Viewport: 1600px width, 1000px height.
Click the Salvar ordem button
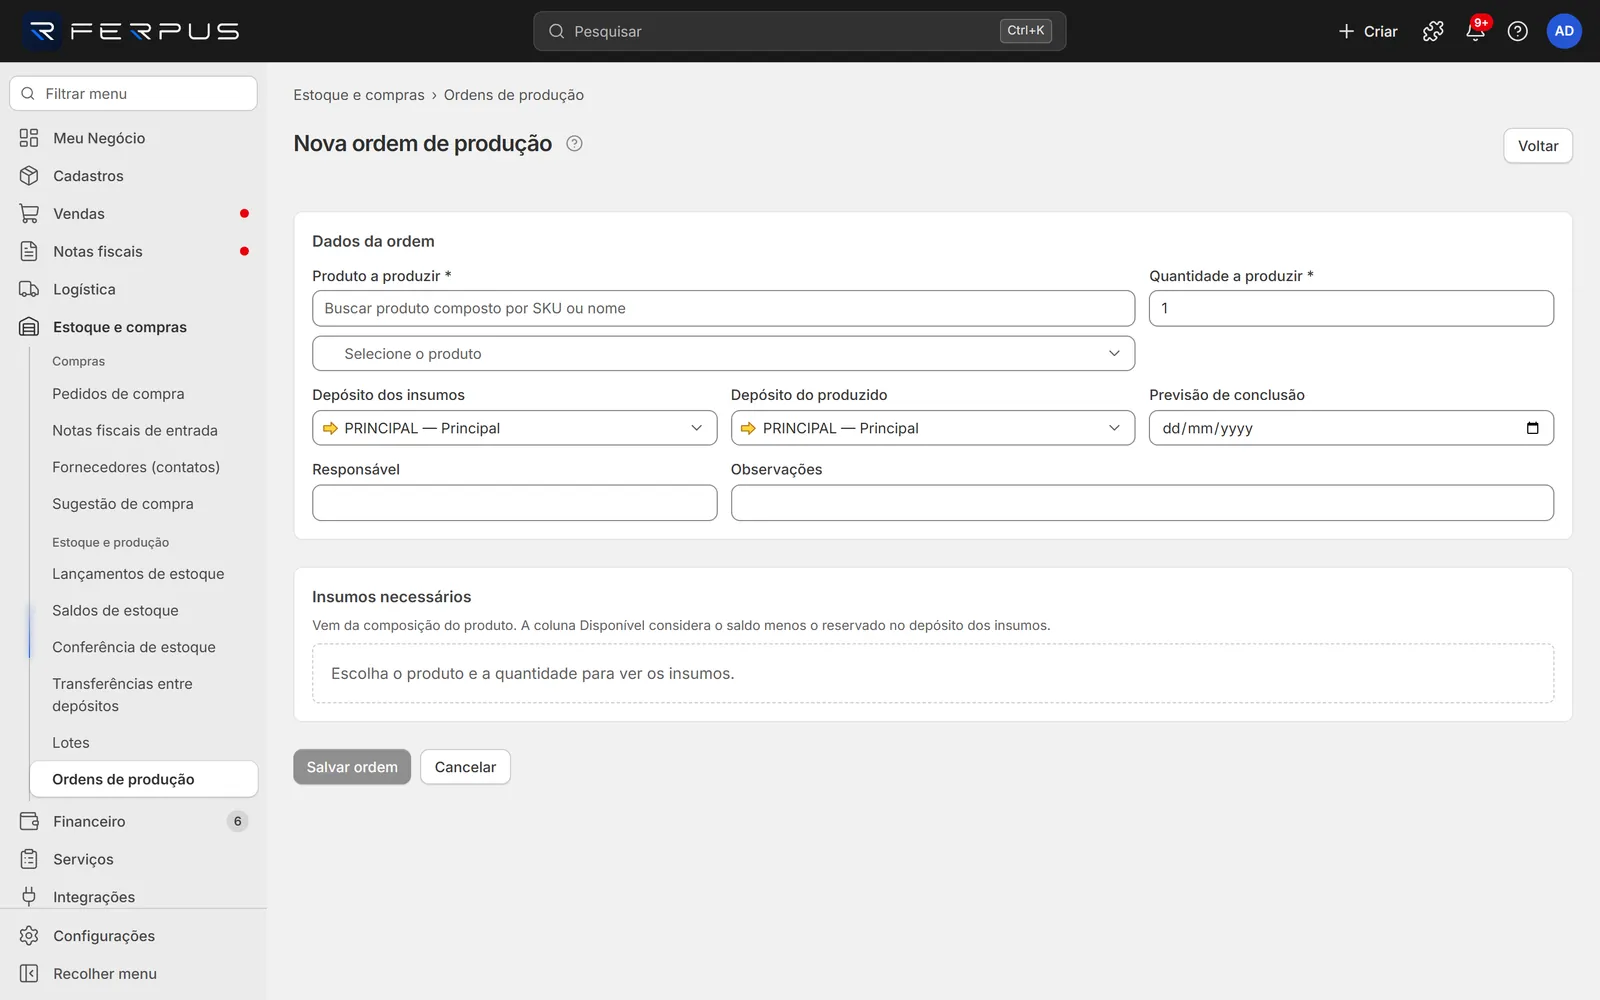point(352,767)
